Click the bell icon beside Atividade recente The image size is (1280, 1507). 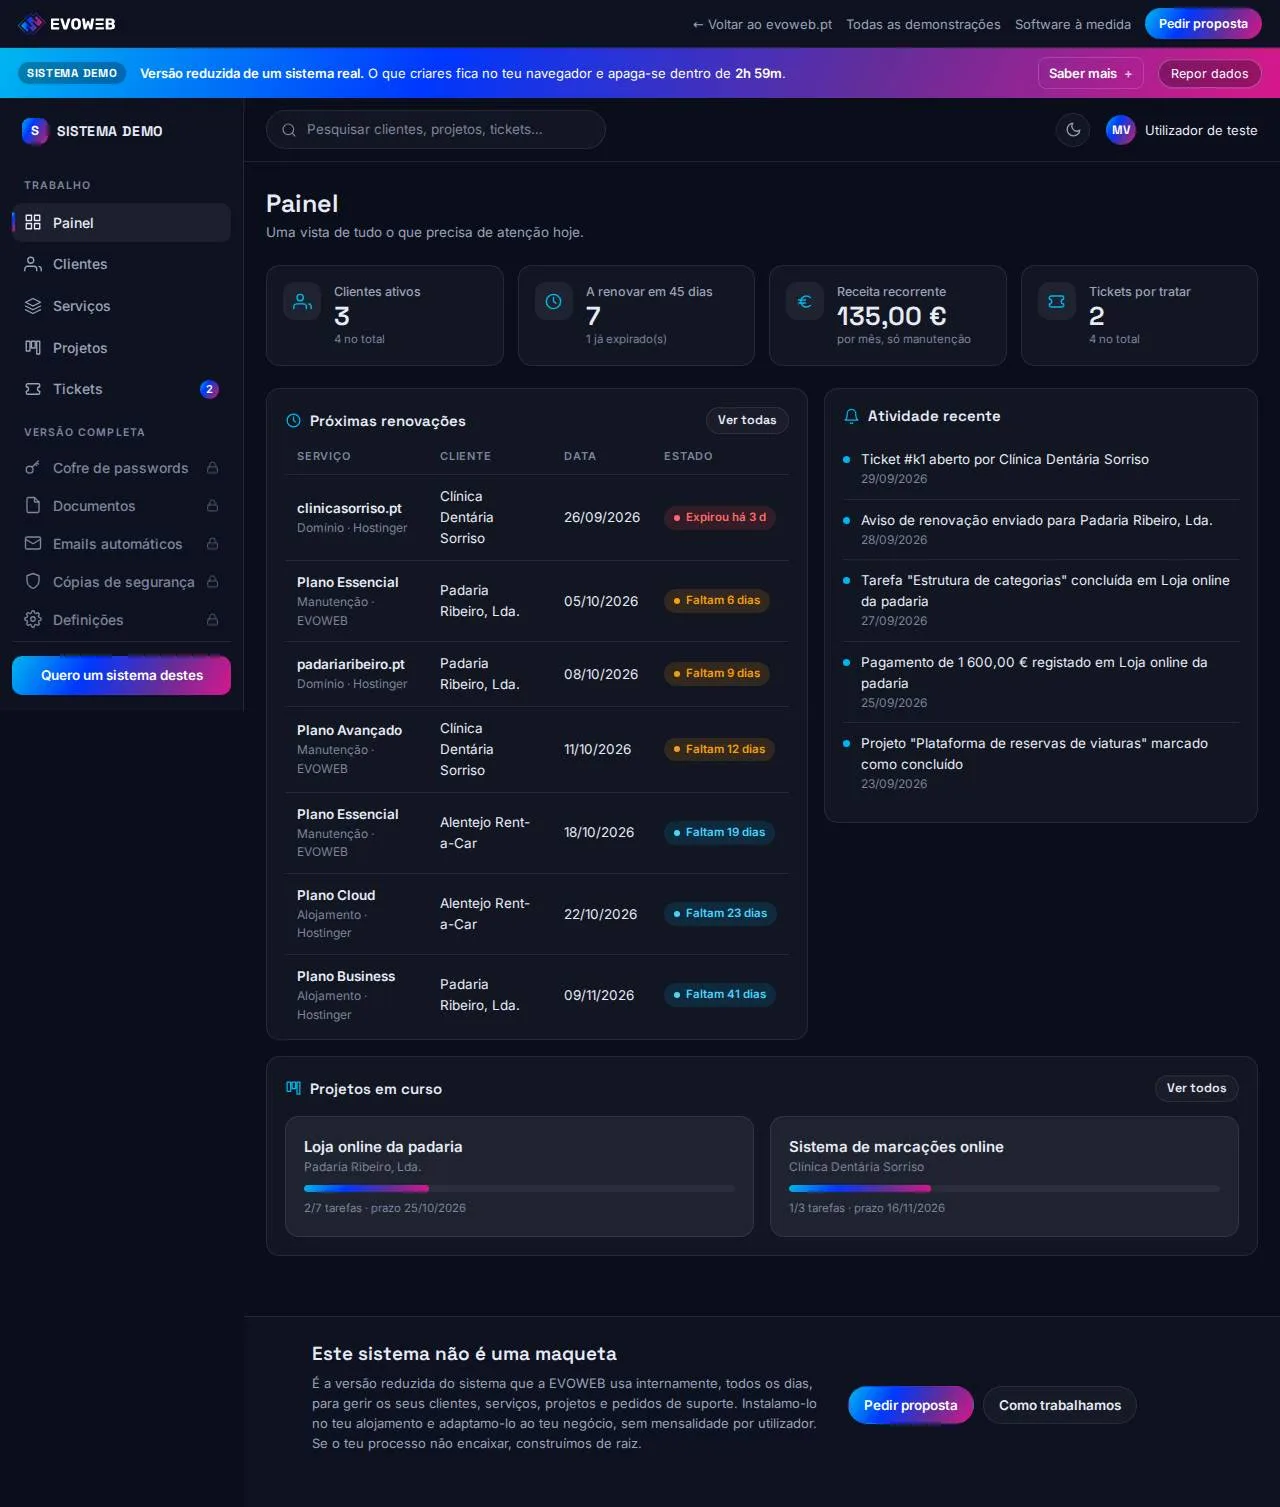851,416
